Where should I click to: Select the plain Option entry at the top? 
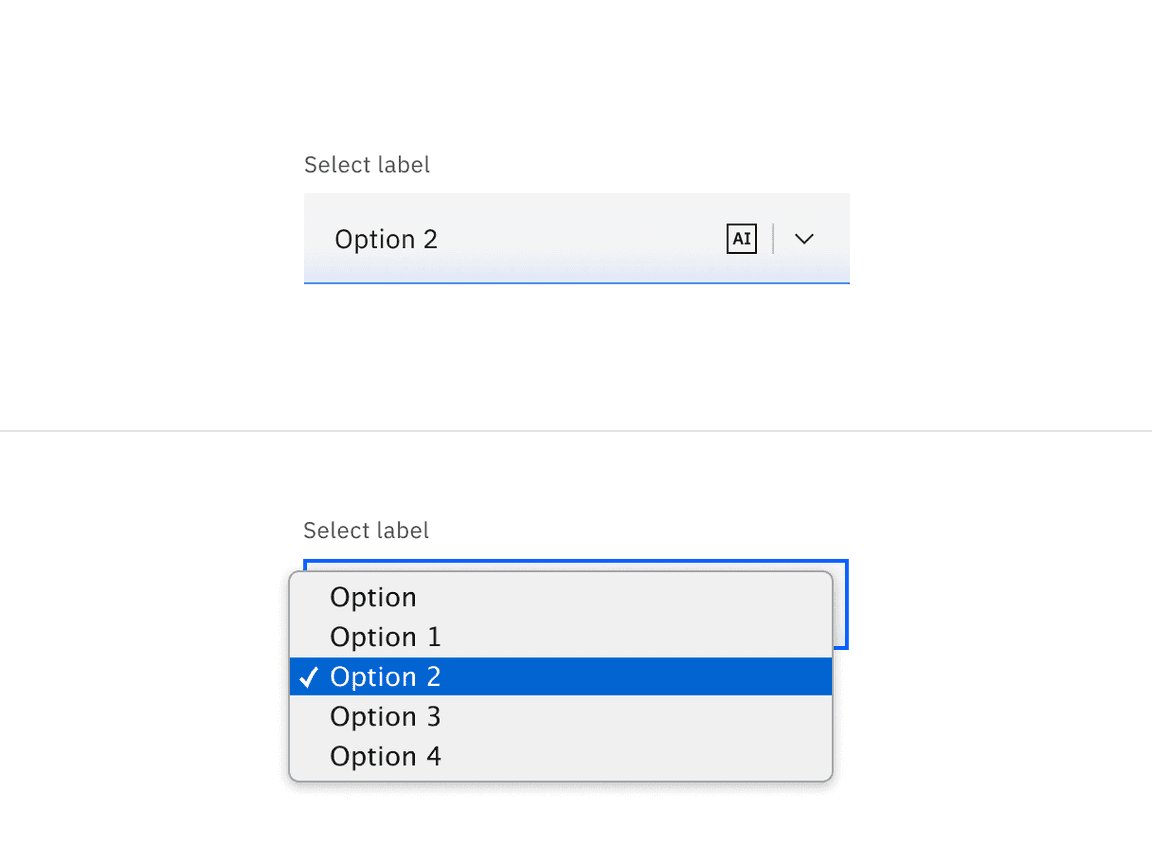coord(373,597)
